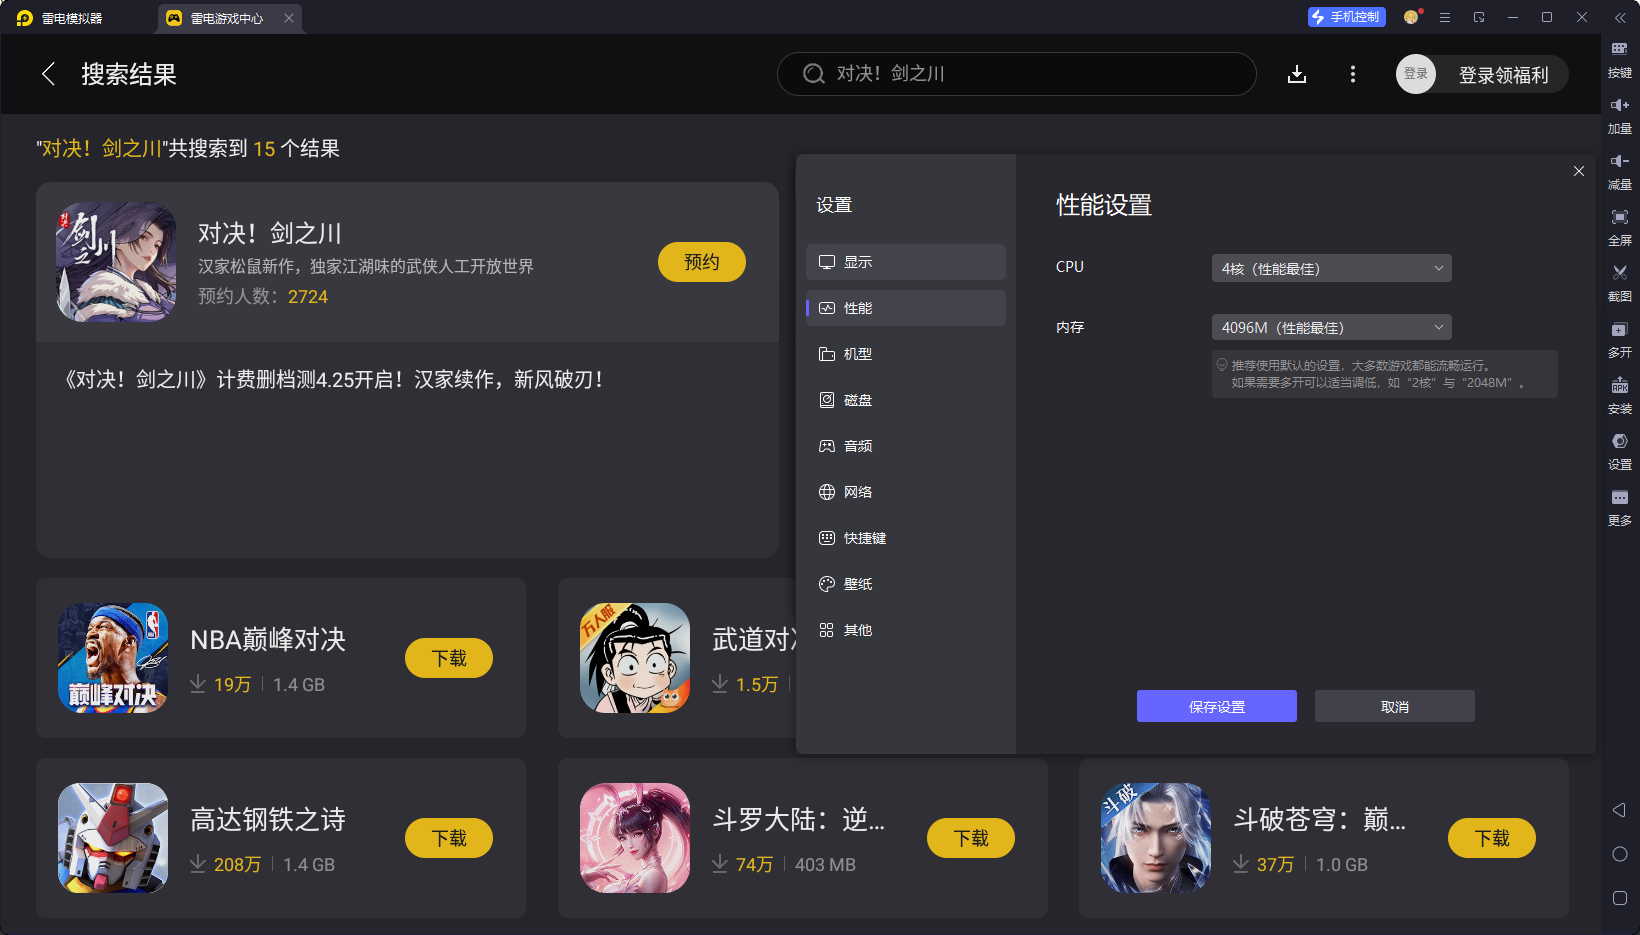1640x935 pixels.
Task: Download 高达钢铁之诗
Action: tap(449, 838)
